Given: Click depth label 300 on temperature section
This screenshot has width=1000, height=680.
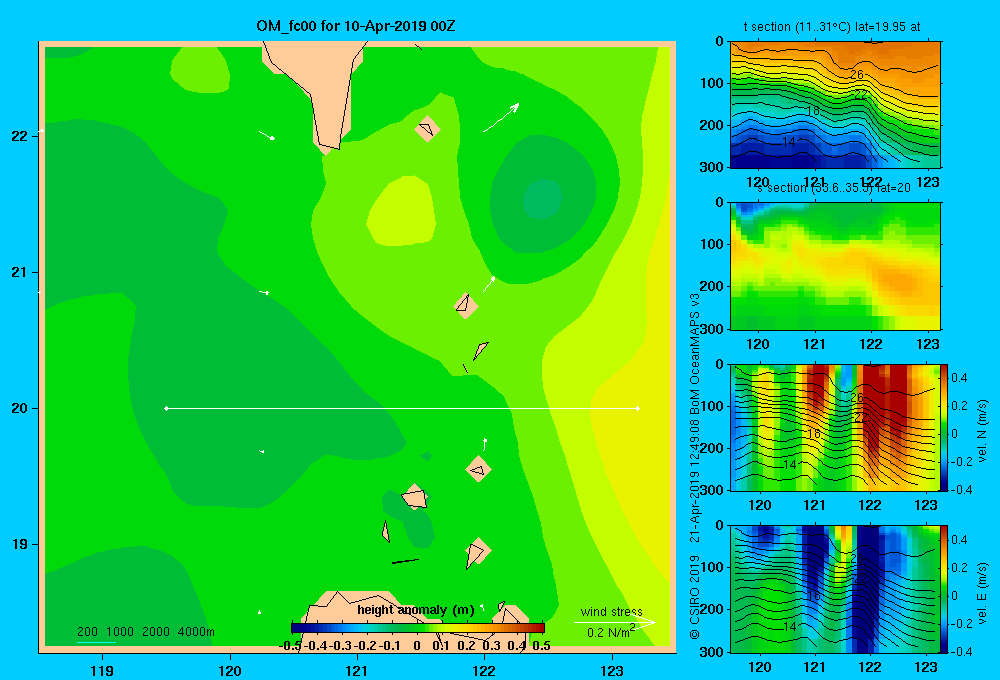Looking at the screenshot, I should point(712,167).
